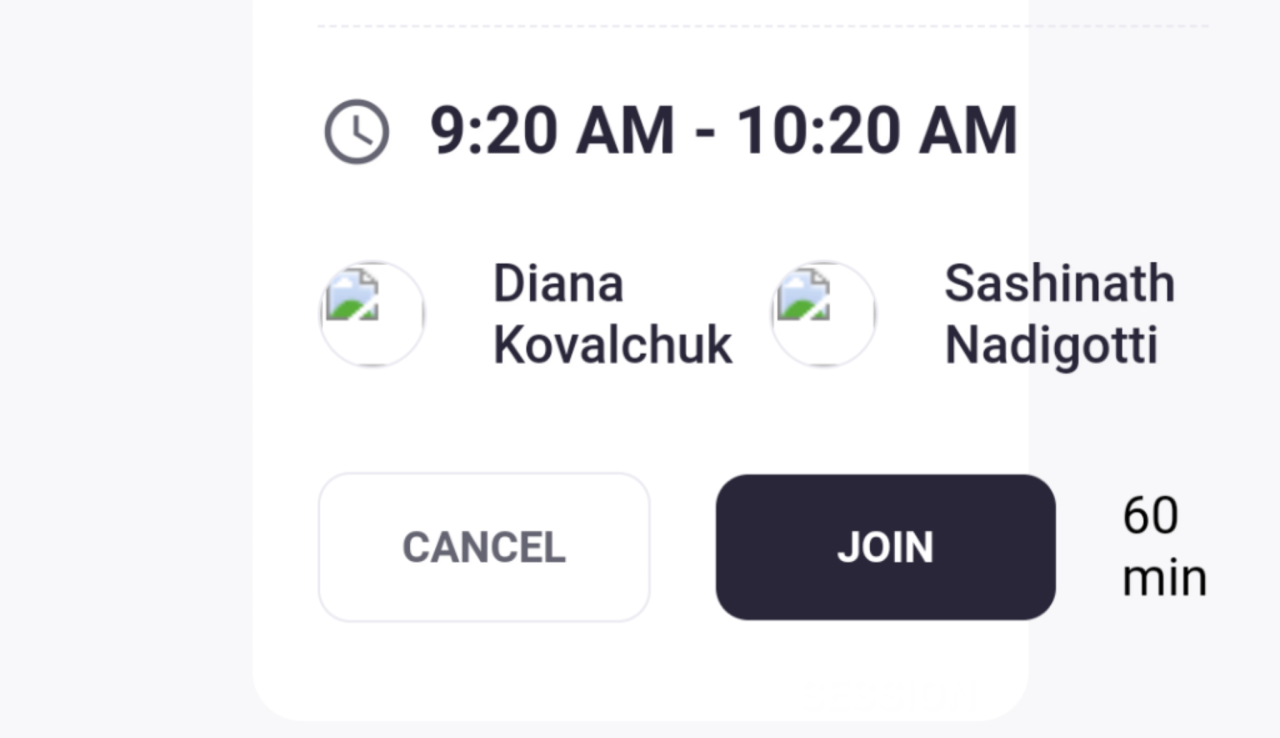Image resolution: width=1280 pixels, height=738 pixels.
Task: Open Diana Kovalchuk's avatar image
Action: point(372,314)
